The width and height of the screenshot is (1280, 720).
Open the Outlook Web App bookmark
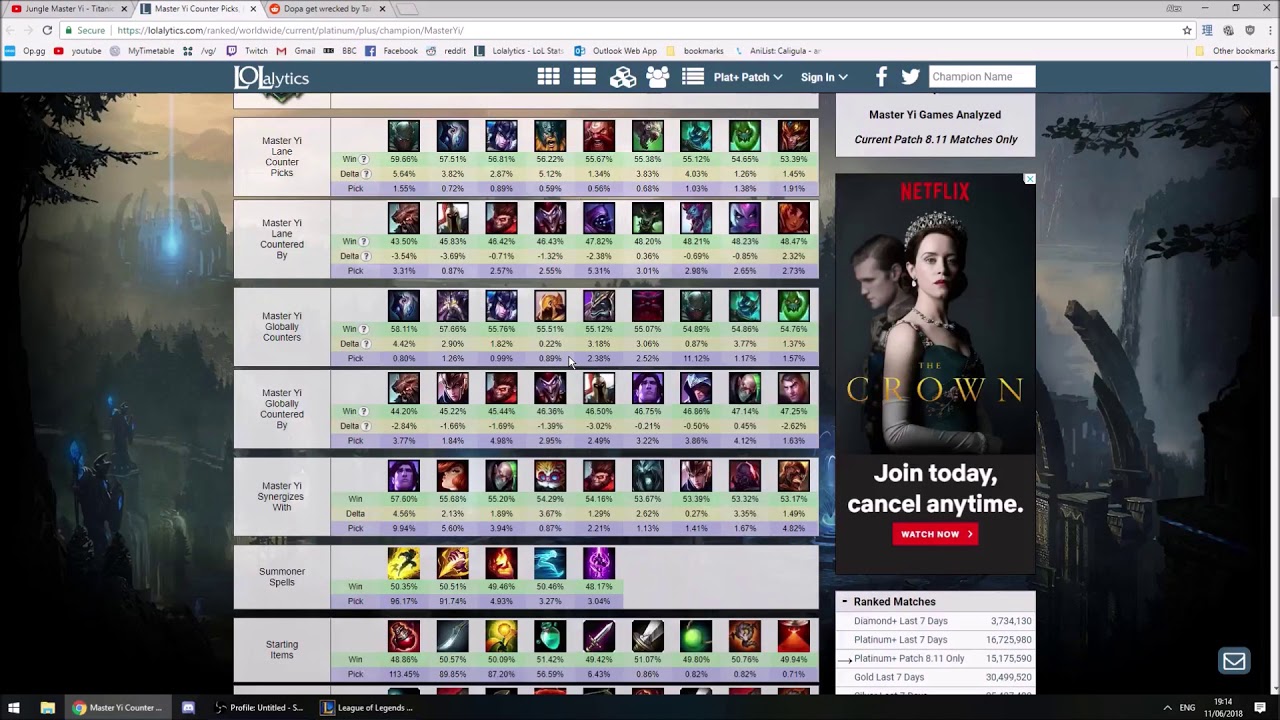coord(615,51)
